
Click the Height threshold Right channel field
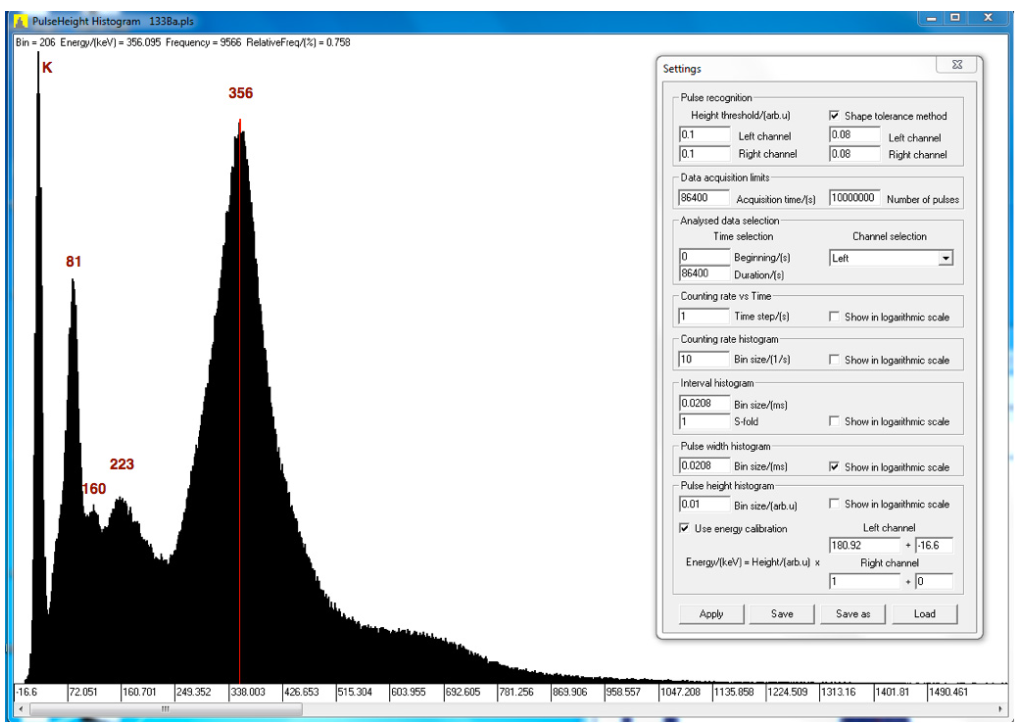click(705, 154)
